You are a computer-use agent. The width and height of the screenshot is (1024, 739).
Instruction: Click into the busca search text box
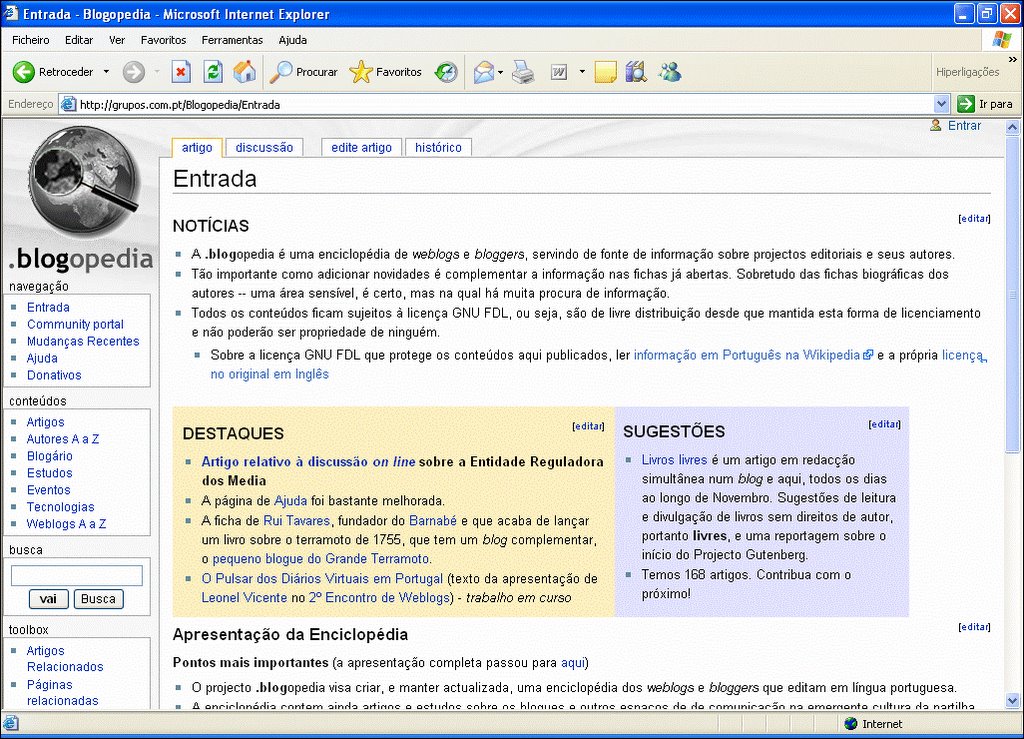[77, 576]
